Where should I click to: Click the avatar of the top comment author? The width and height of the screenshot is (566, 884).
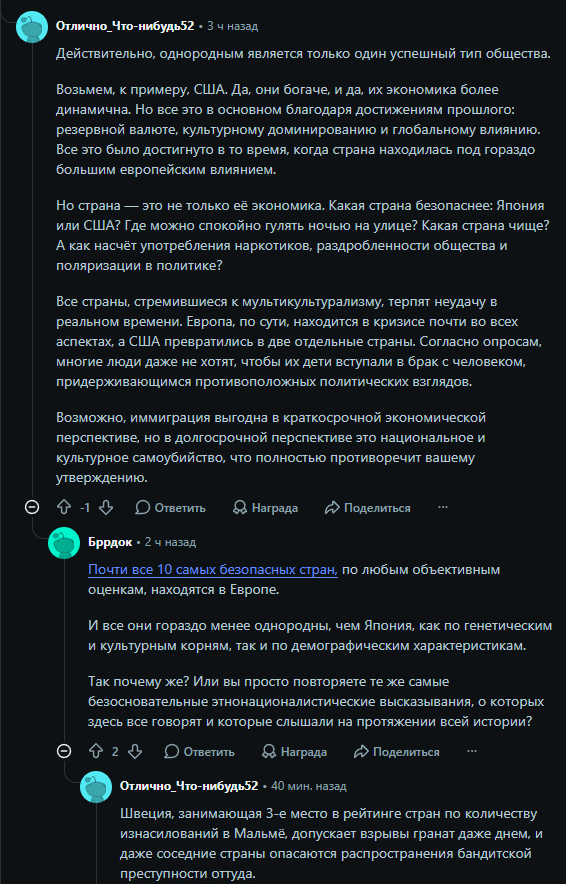pyautogui.click(x=32, y=26)
